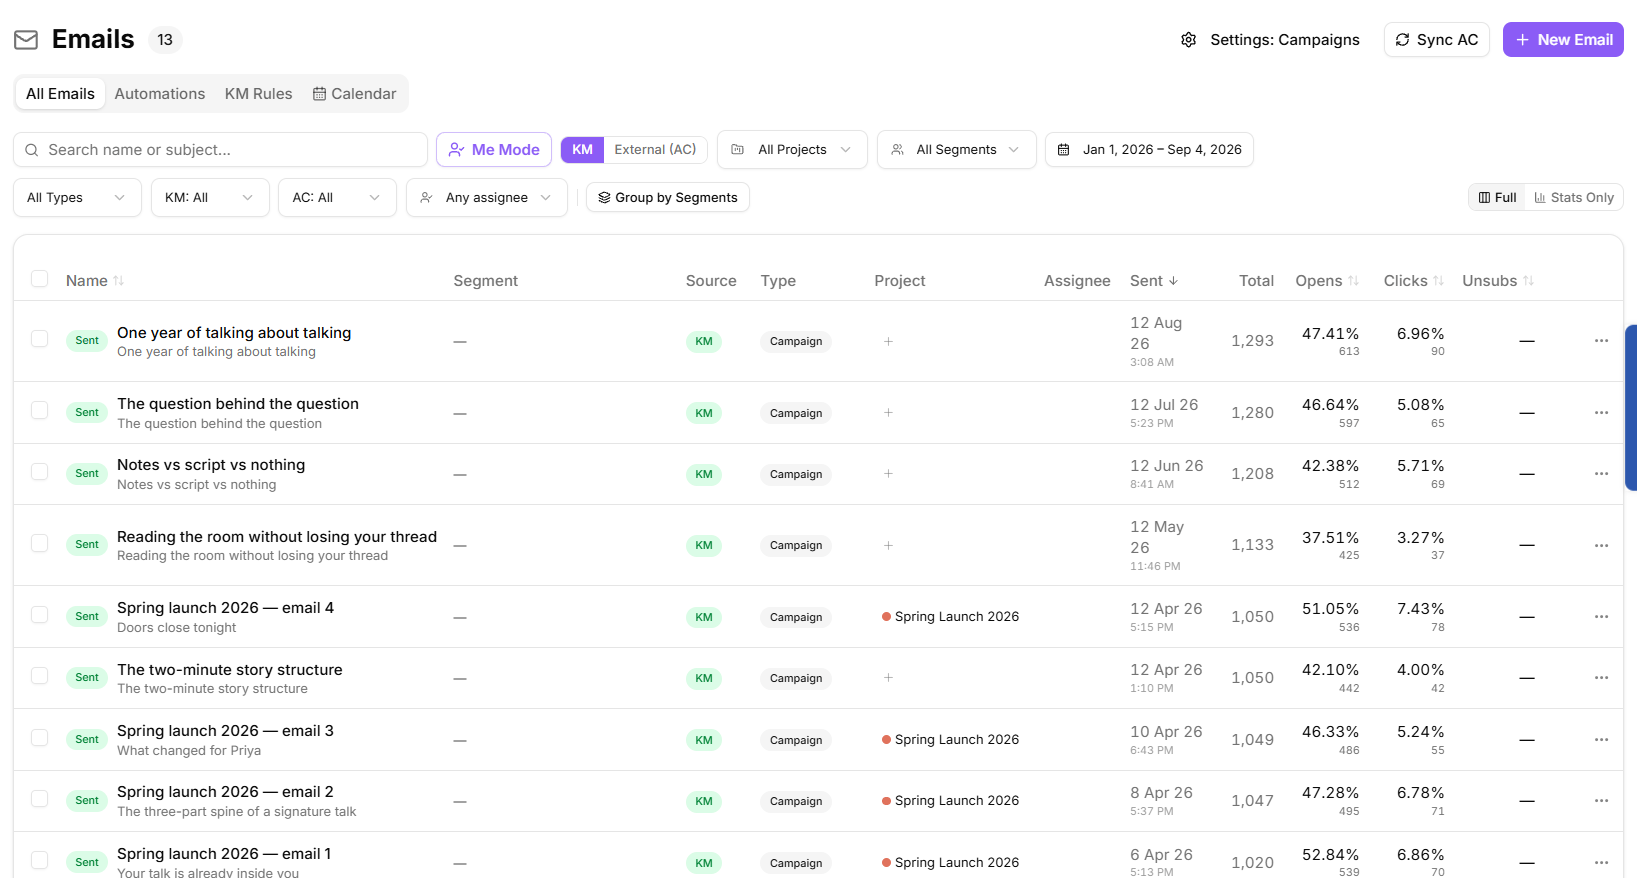This screenshot has height=879, width=1637.
Task: Open the All Projects dropdown
Action: pos(792,150)
